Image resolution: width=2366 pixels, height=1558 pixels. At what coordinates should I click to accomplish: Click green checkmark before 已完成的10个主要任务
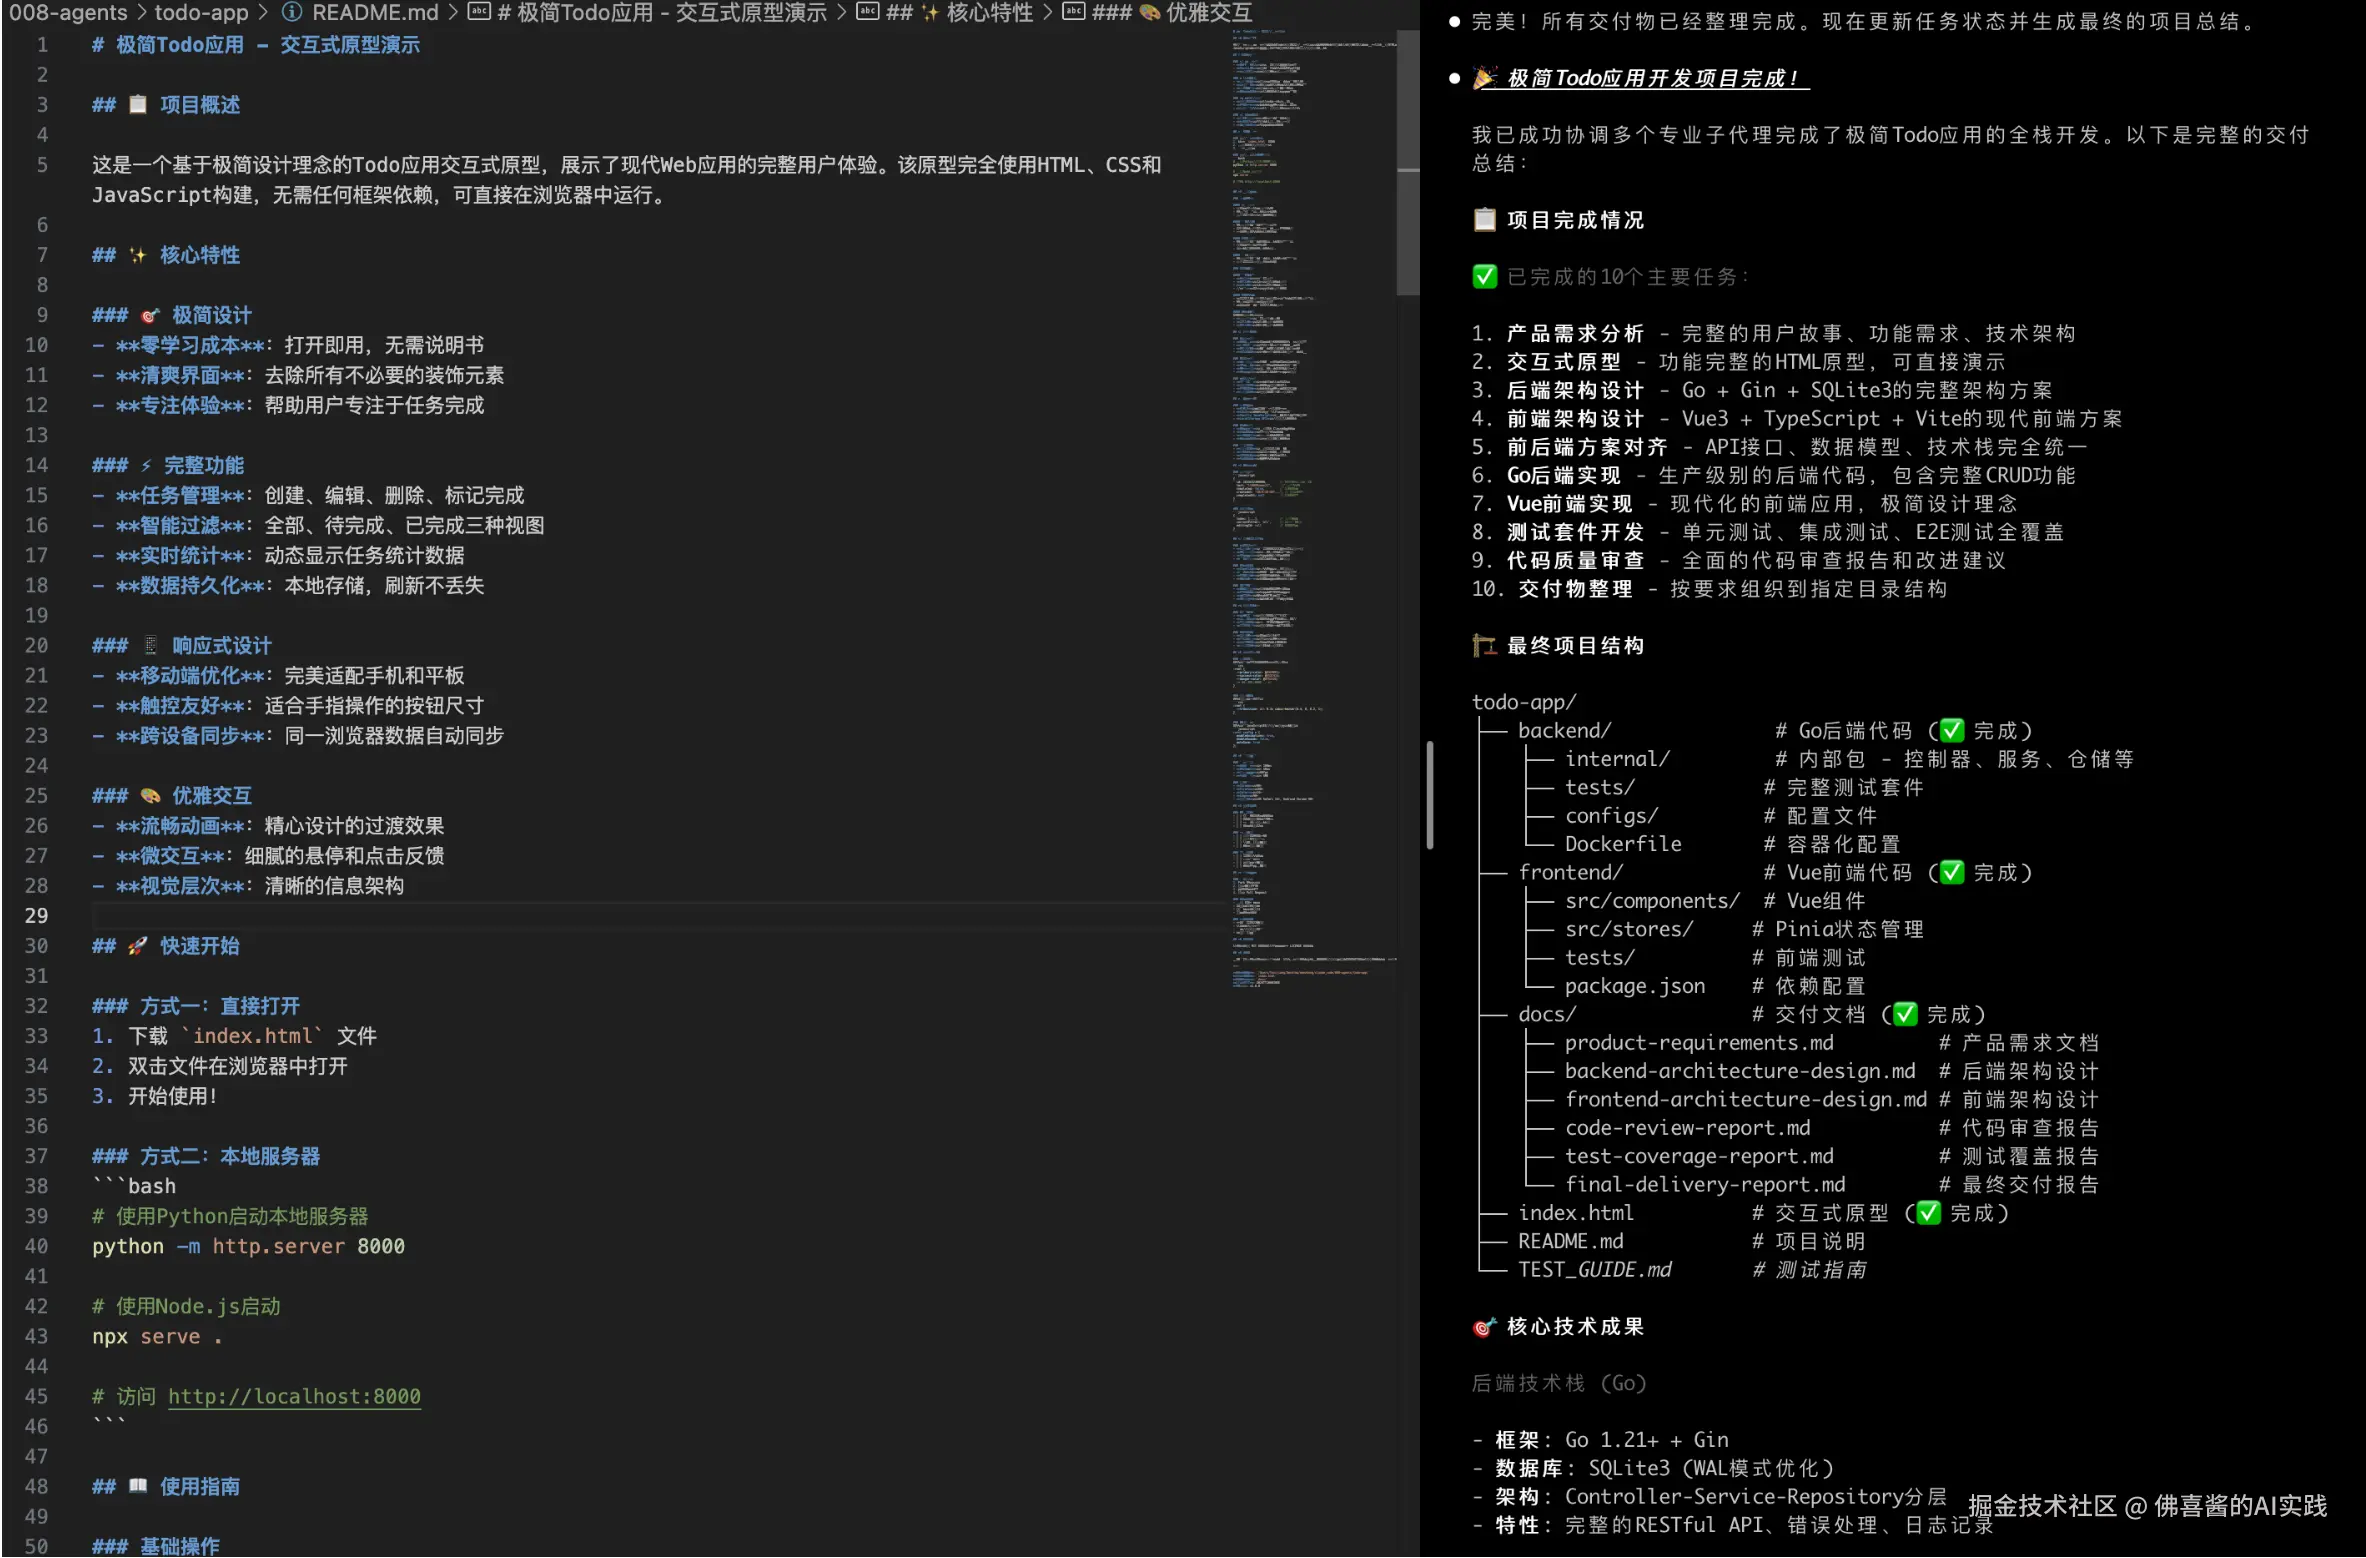coord(1484,277)
